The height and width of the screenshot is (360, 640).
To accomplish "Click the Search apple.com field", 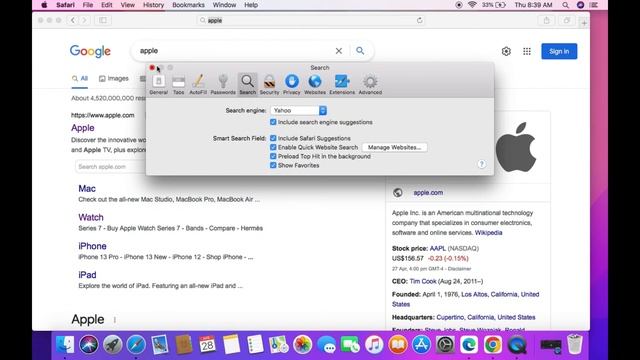I will [111, 167].
